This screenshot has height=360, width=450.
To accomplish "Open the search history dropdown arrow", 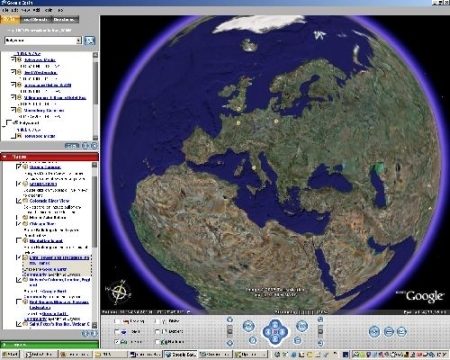I will click(79, 41).
